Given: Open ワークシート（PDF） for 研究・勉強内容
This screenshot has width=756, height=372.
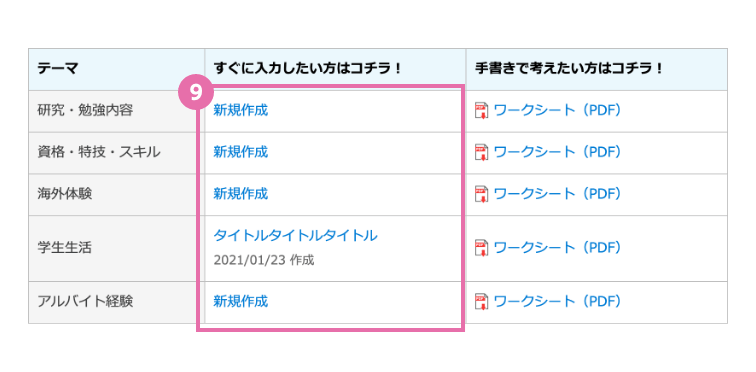Looking at the screenshot, I should (x=557, y=111).
